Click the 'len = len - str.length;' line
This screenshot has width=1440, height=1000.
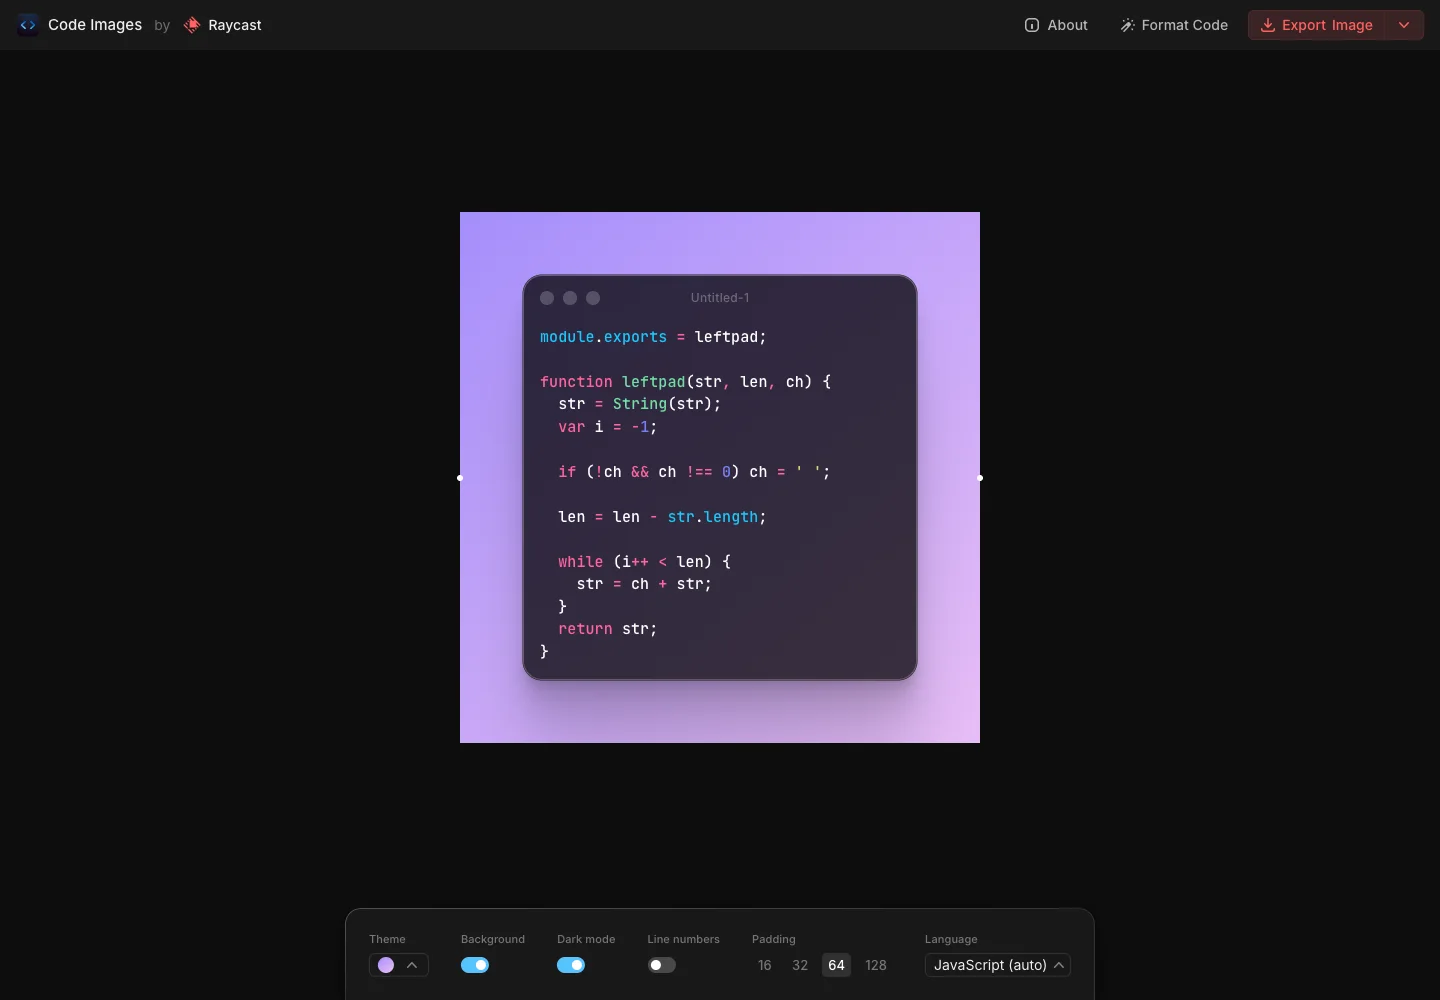tap(662, 517)
